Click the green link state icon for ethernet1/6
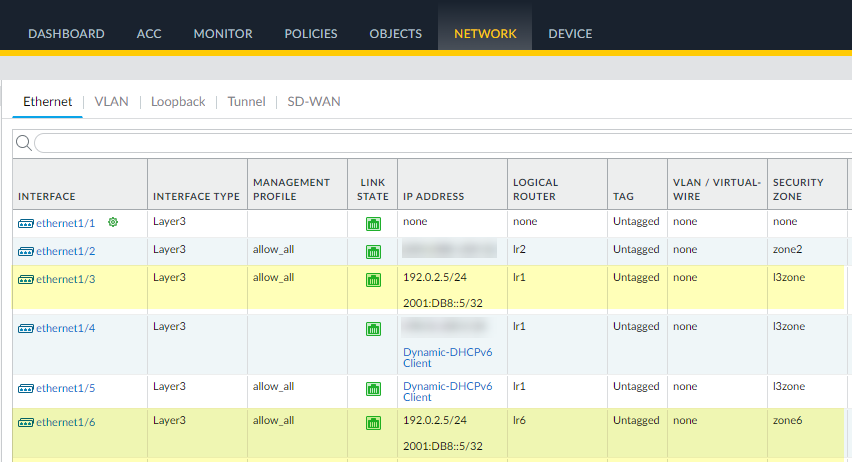The image size is (852, 462). 373,423
